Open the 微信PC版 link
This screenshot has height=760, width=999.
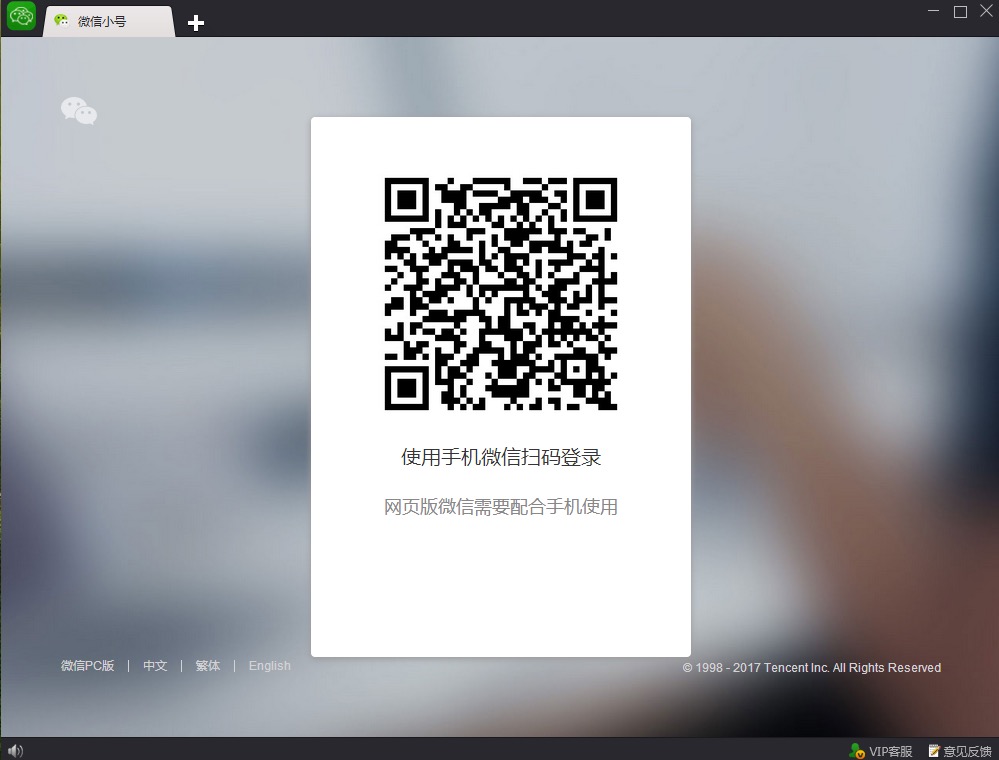point(87,666)
